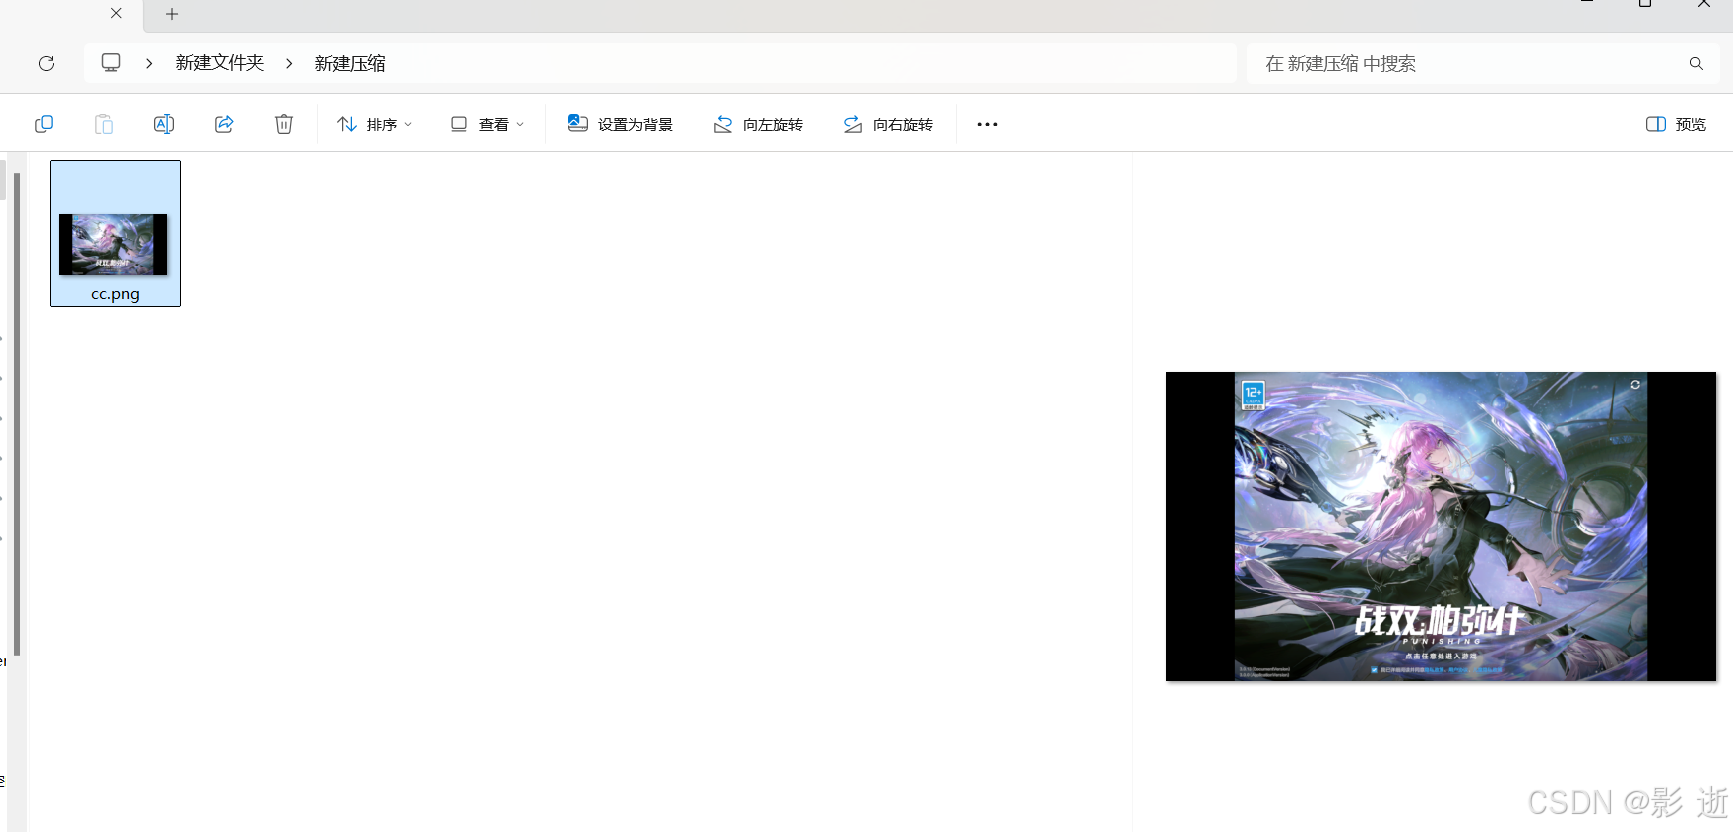Open the three-dot more options menu

point(987,124)
